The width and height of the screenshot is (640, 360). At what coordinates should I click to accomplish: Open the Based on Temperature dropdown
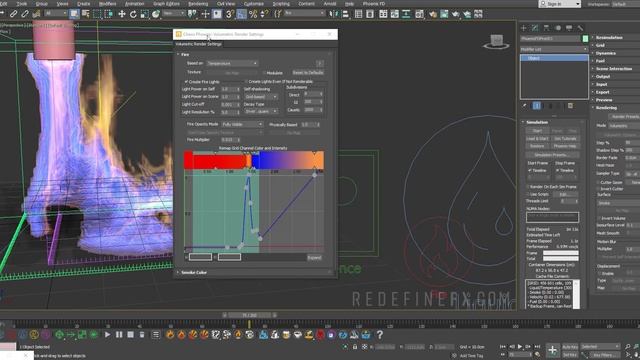pyautogui.click(x=232, y=63)
